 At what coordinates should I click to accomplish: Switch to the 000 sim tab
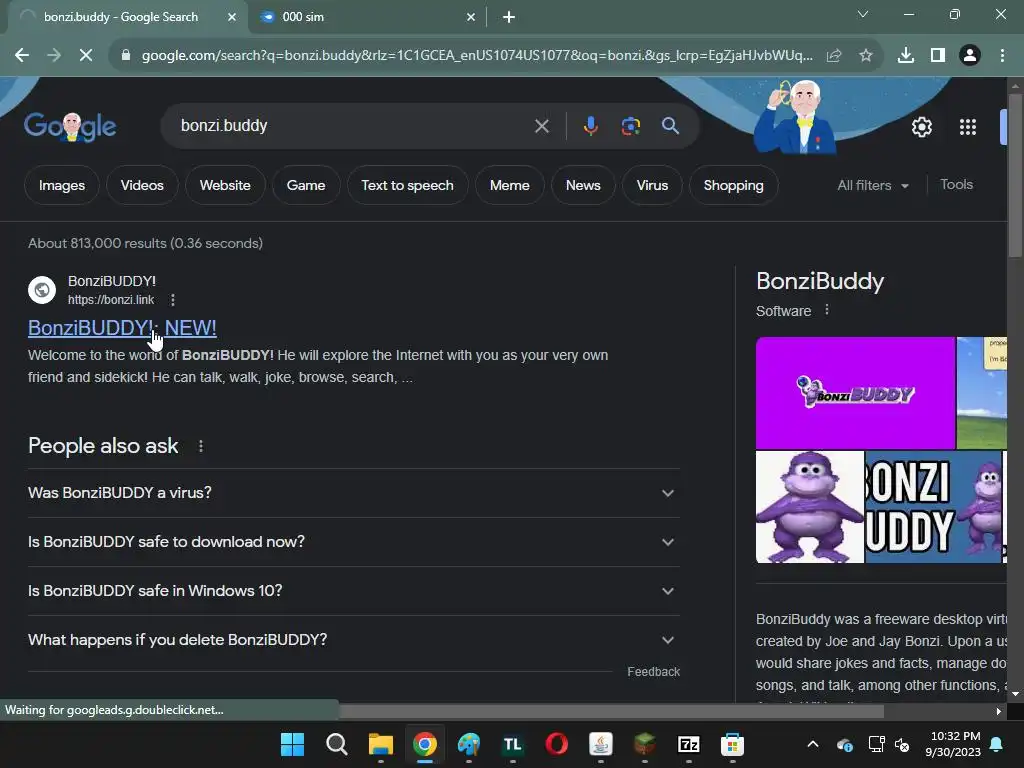tap(368, 17)
